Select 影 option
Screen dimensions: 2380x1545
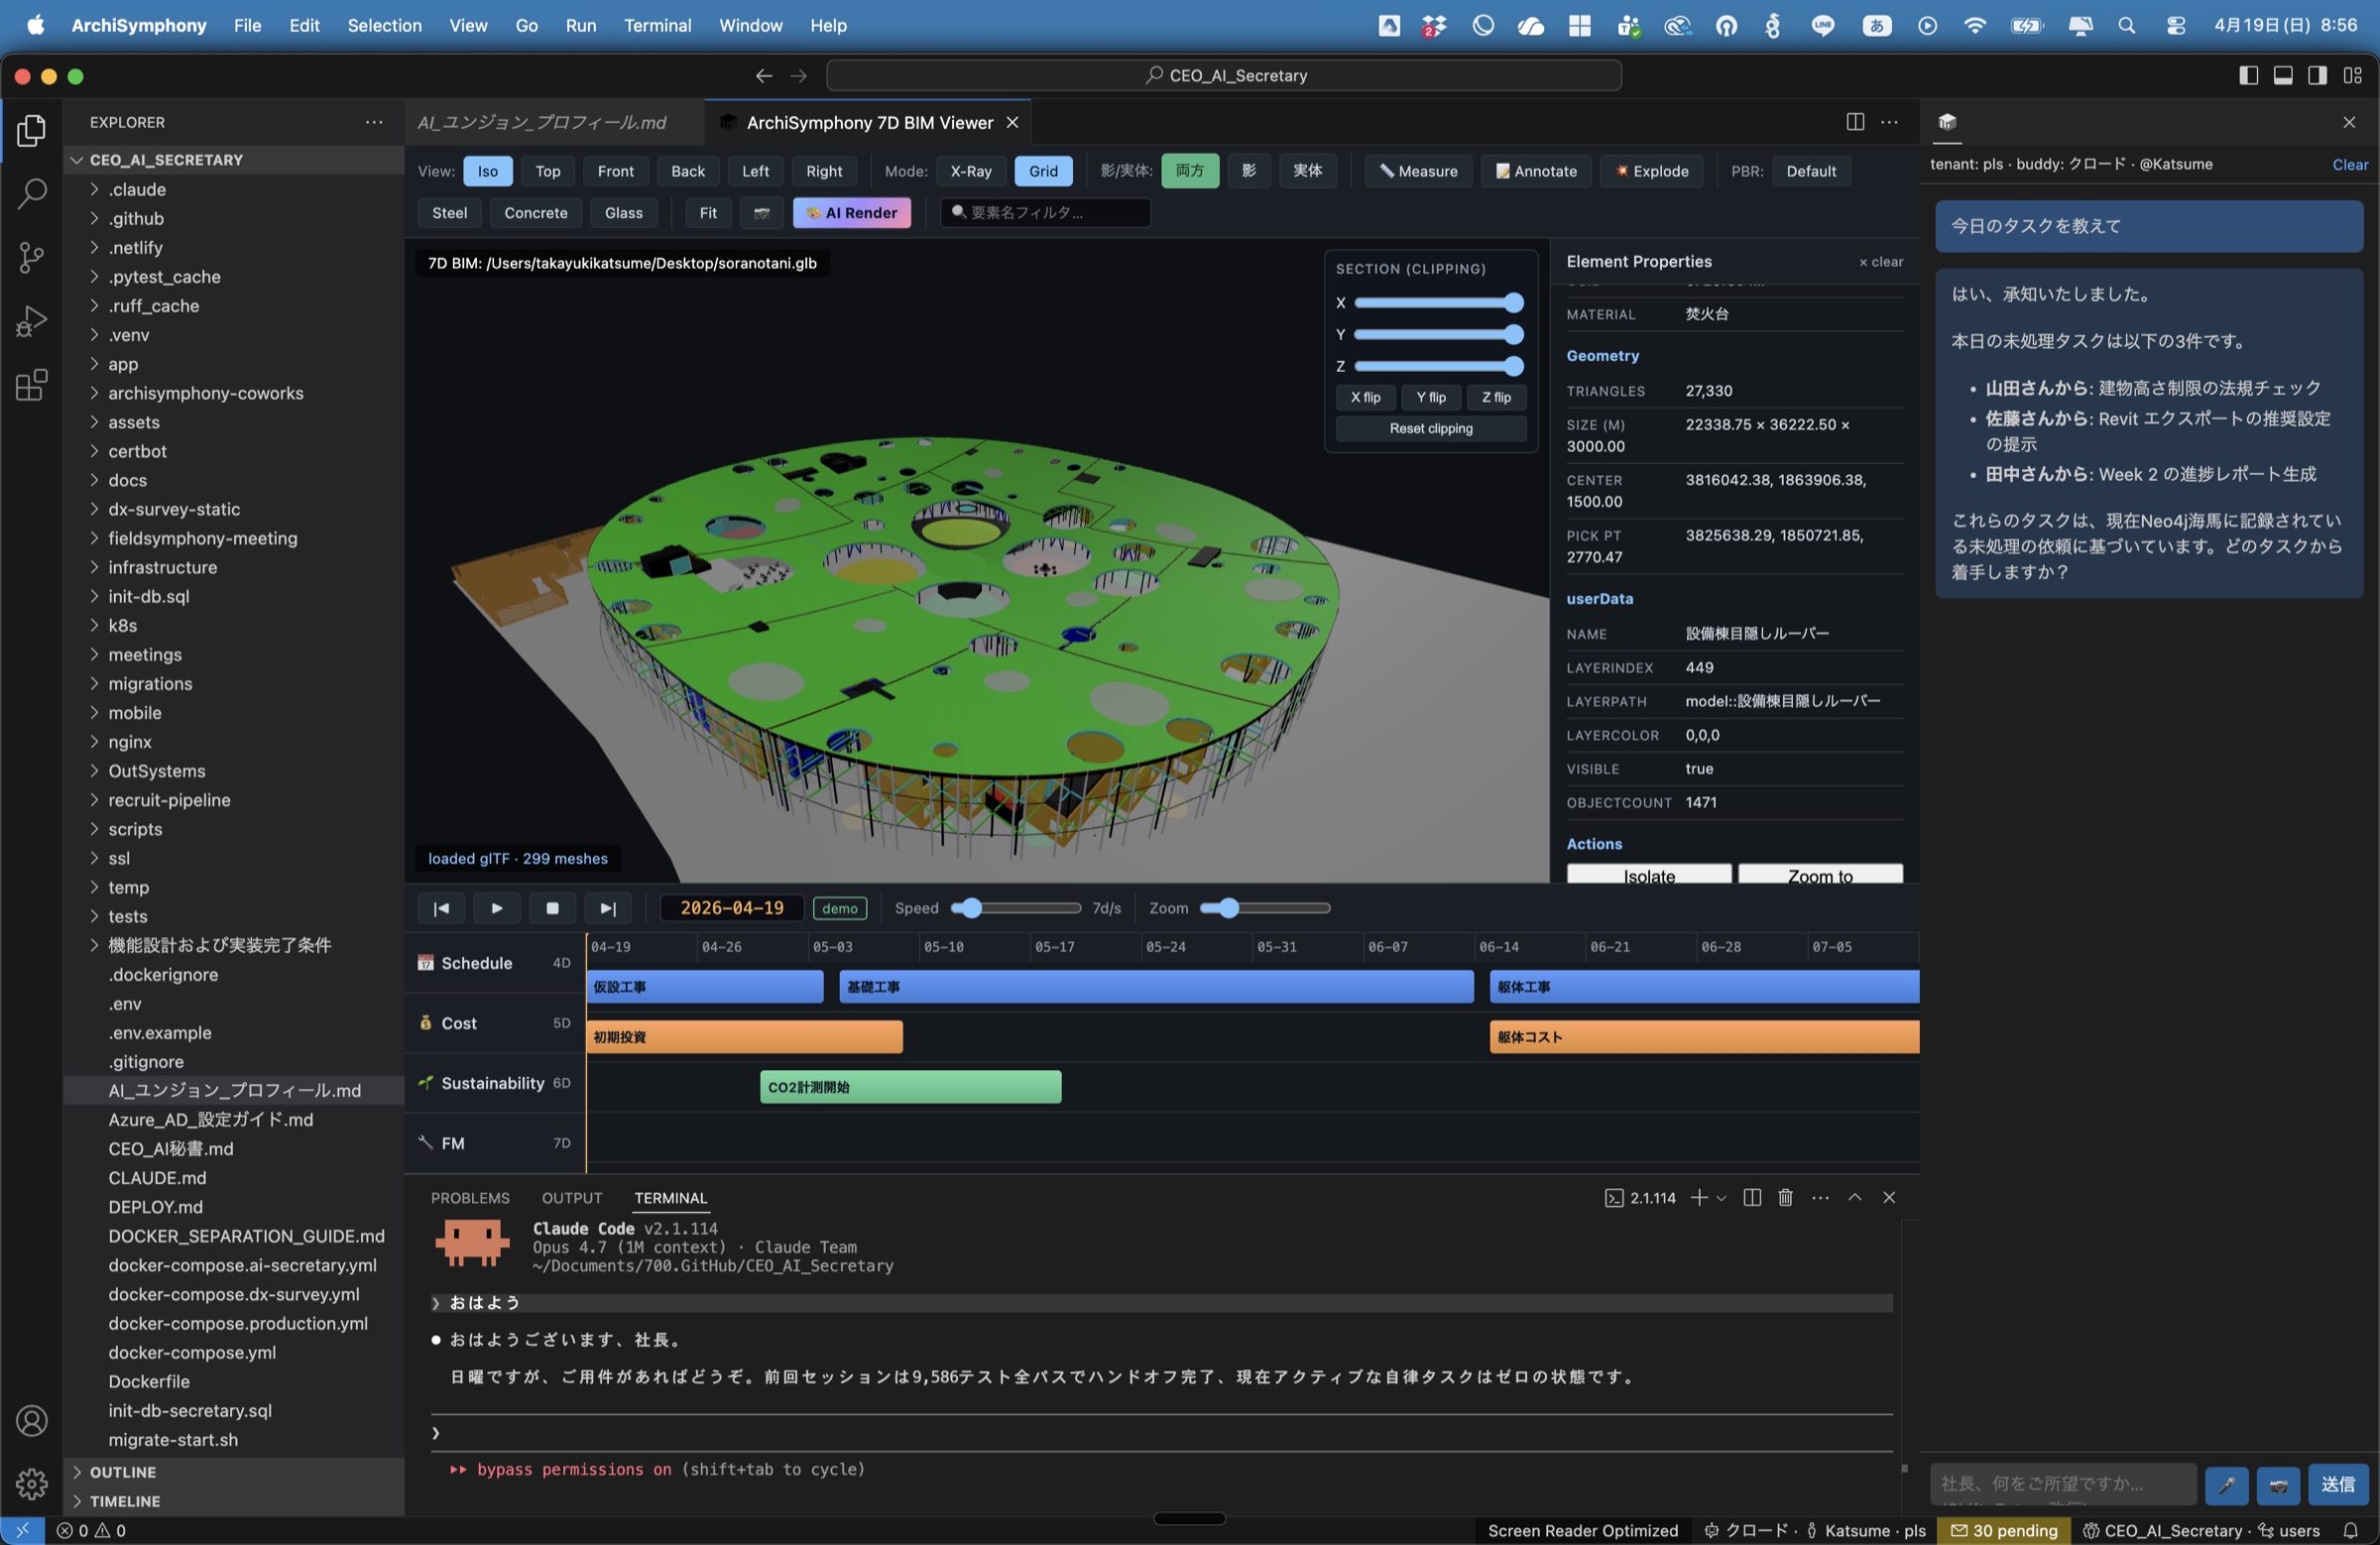tap(1249, 170)
